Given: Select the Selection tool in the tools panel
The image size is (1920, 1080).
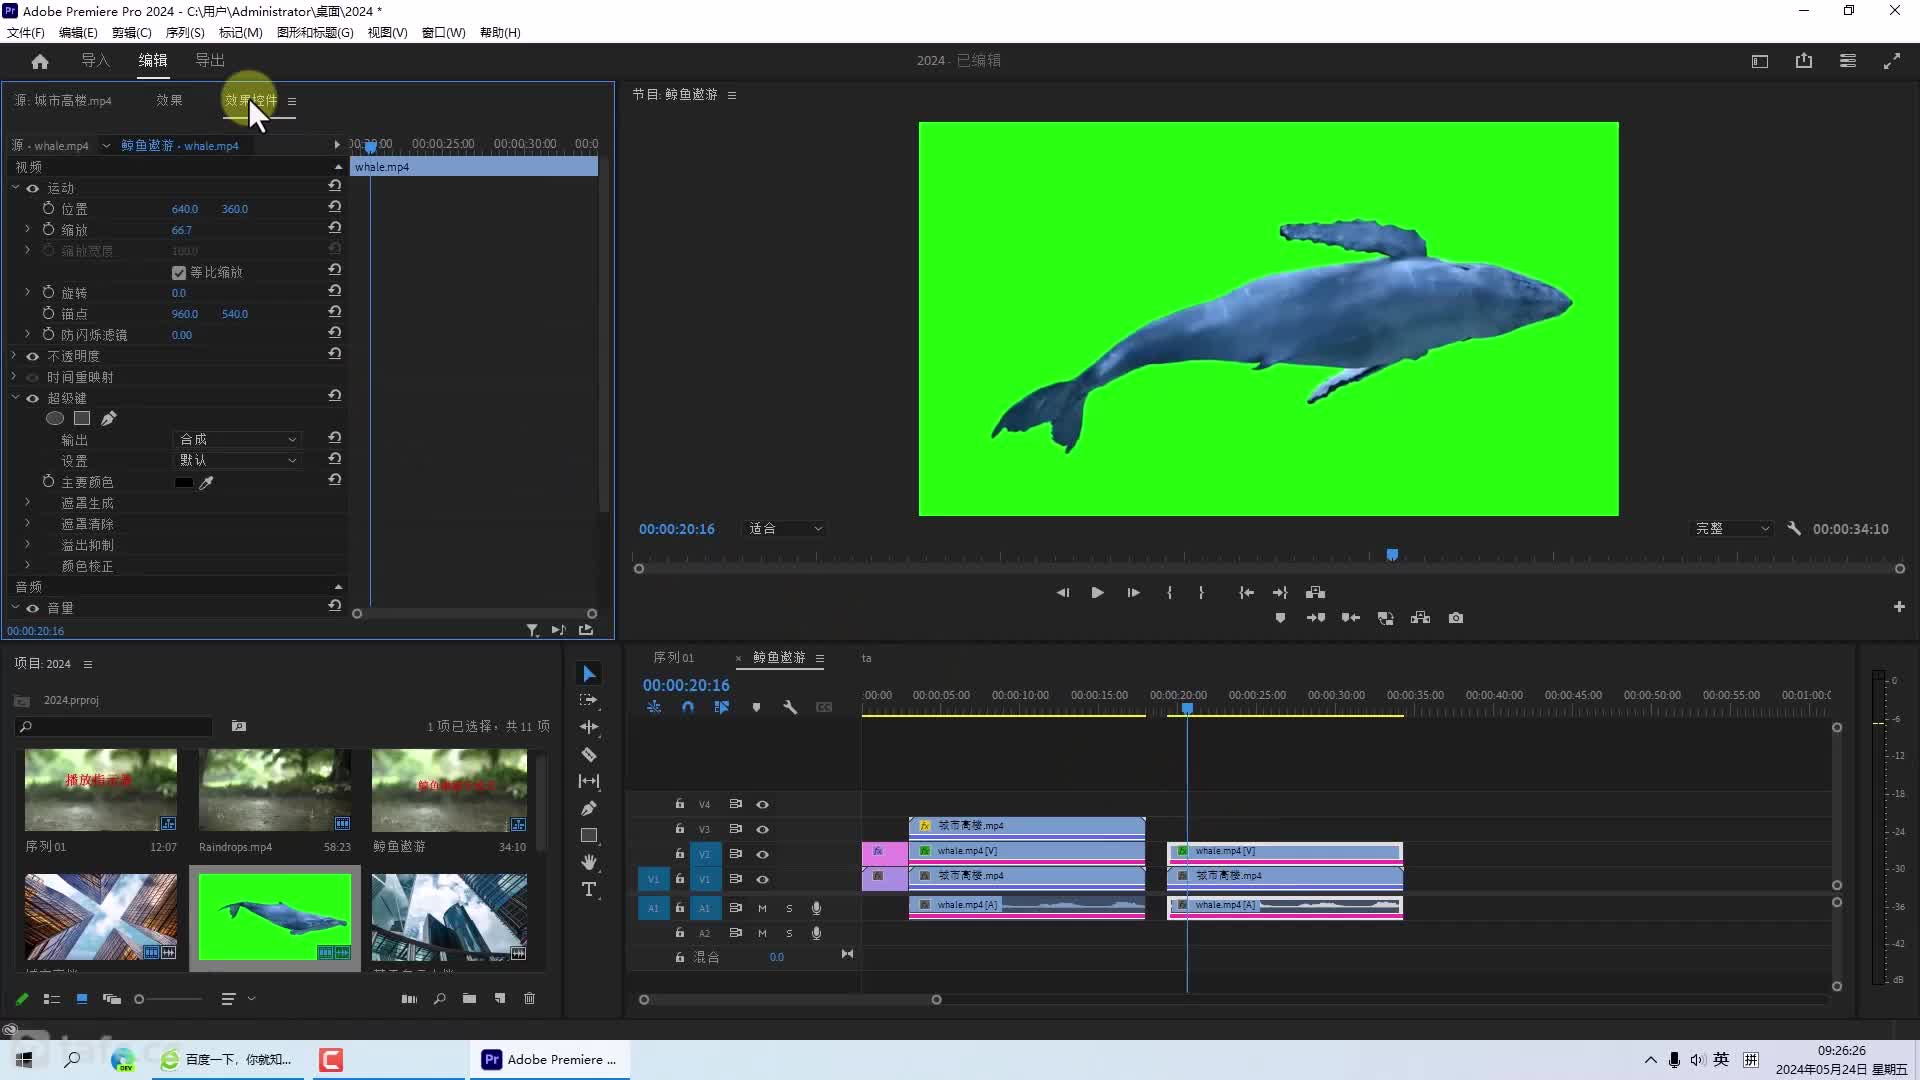Looking at the screenshot, I should (x=589, y=674).
